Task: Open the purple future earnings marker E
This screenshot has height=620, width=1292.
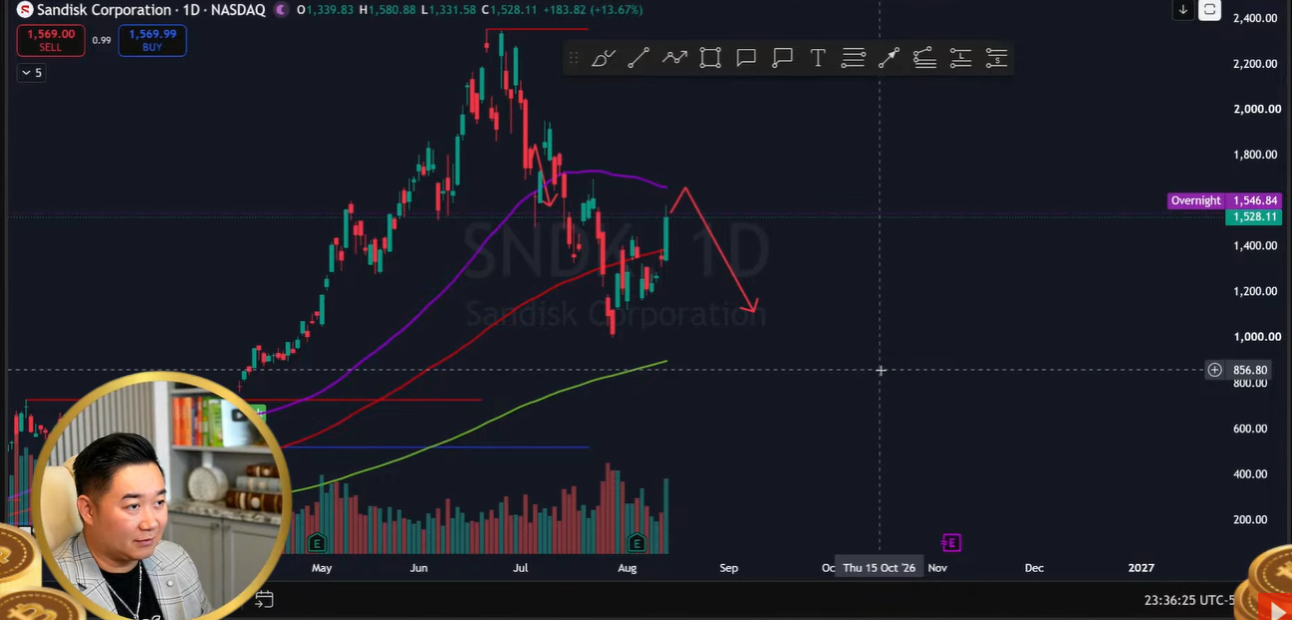Action: [951, 543]
